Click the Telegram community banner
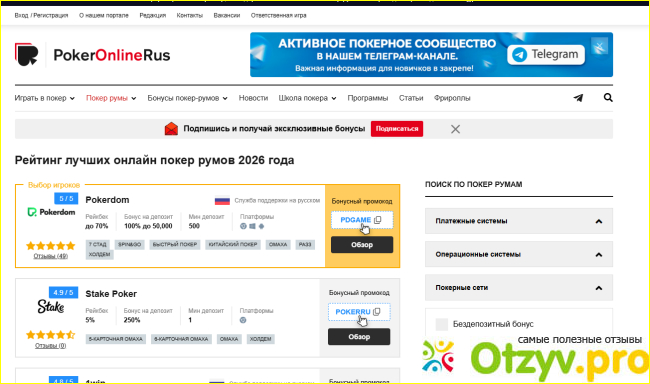650x384 pixels. pyautogui.click(x=431, y=55)
